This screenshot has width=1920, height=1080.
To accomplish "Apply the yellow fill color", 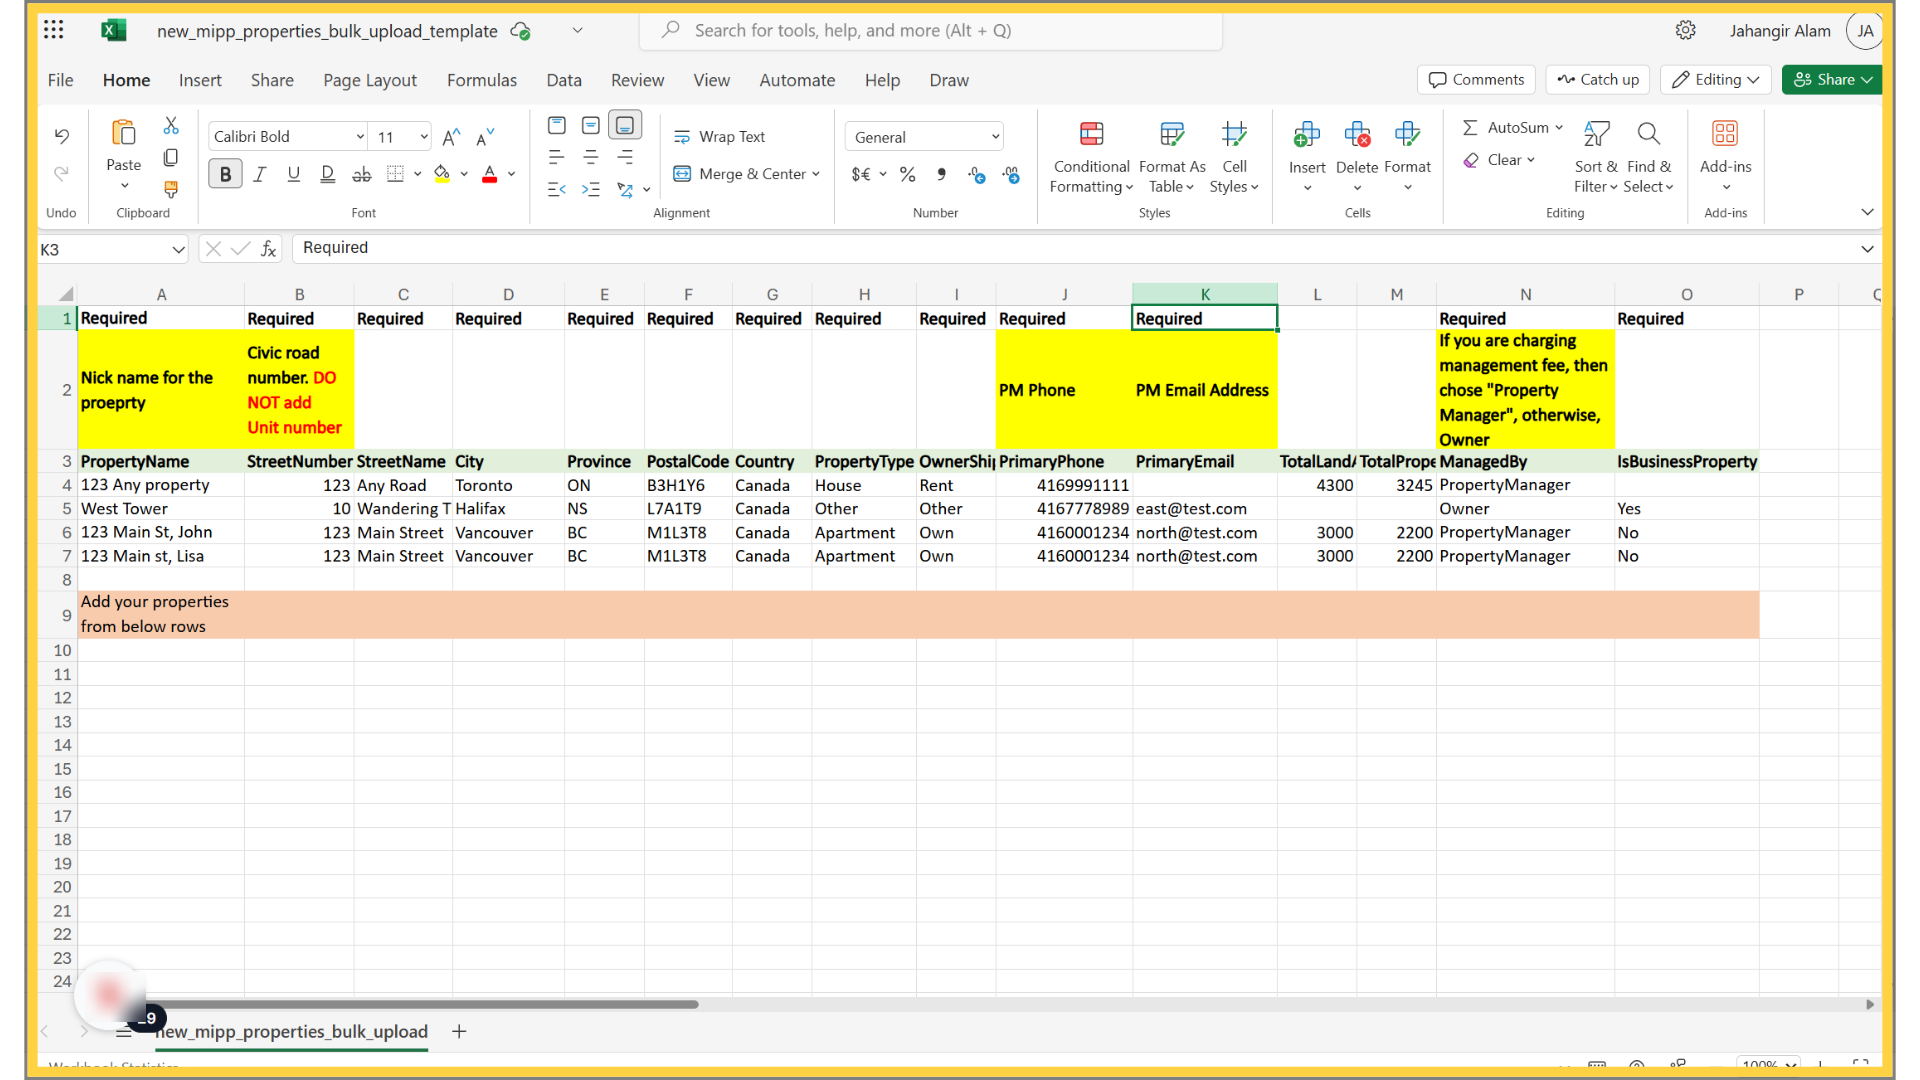I will pyautogui.click(x=442, y=174).
